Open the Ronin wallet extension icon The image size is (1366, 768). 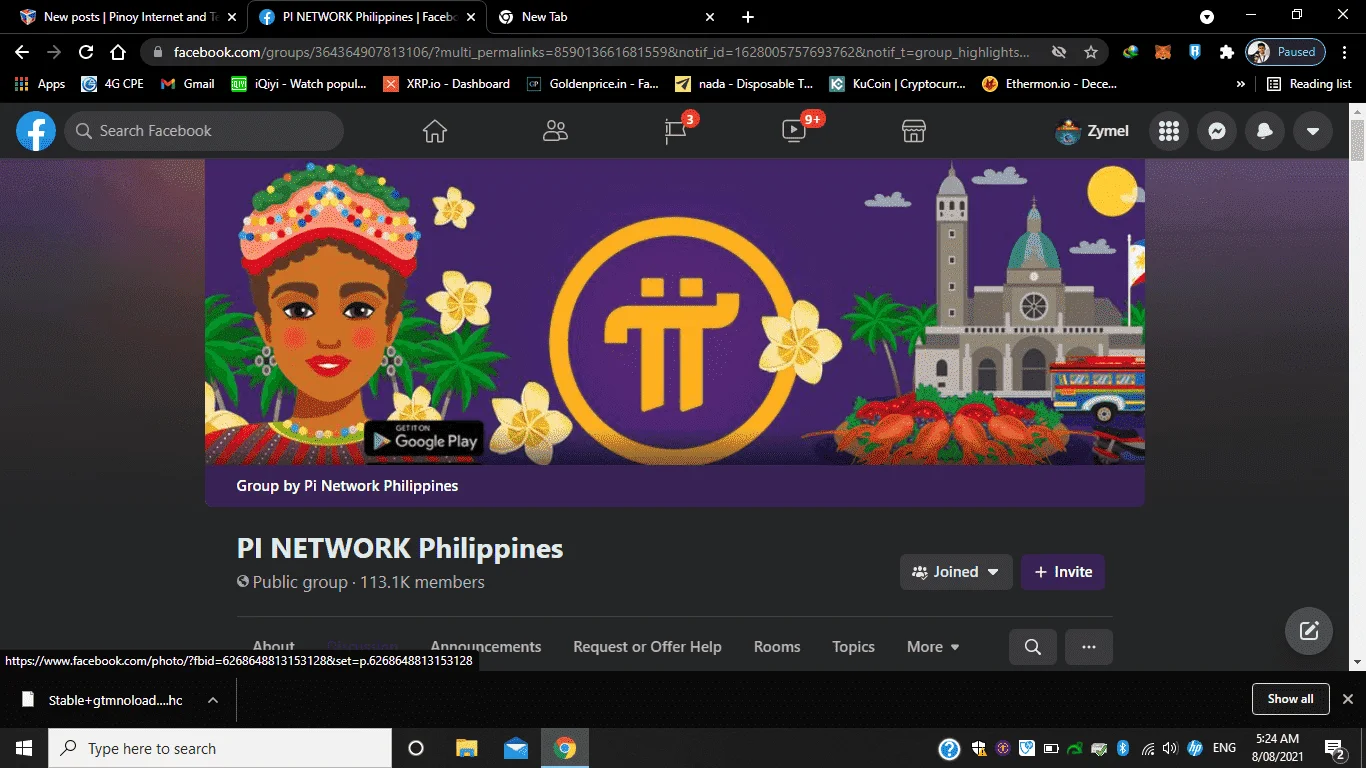click(1195, 52)
